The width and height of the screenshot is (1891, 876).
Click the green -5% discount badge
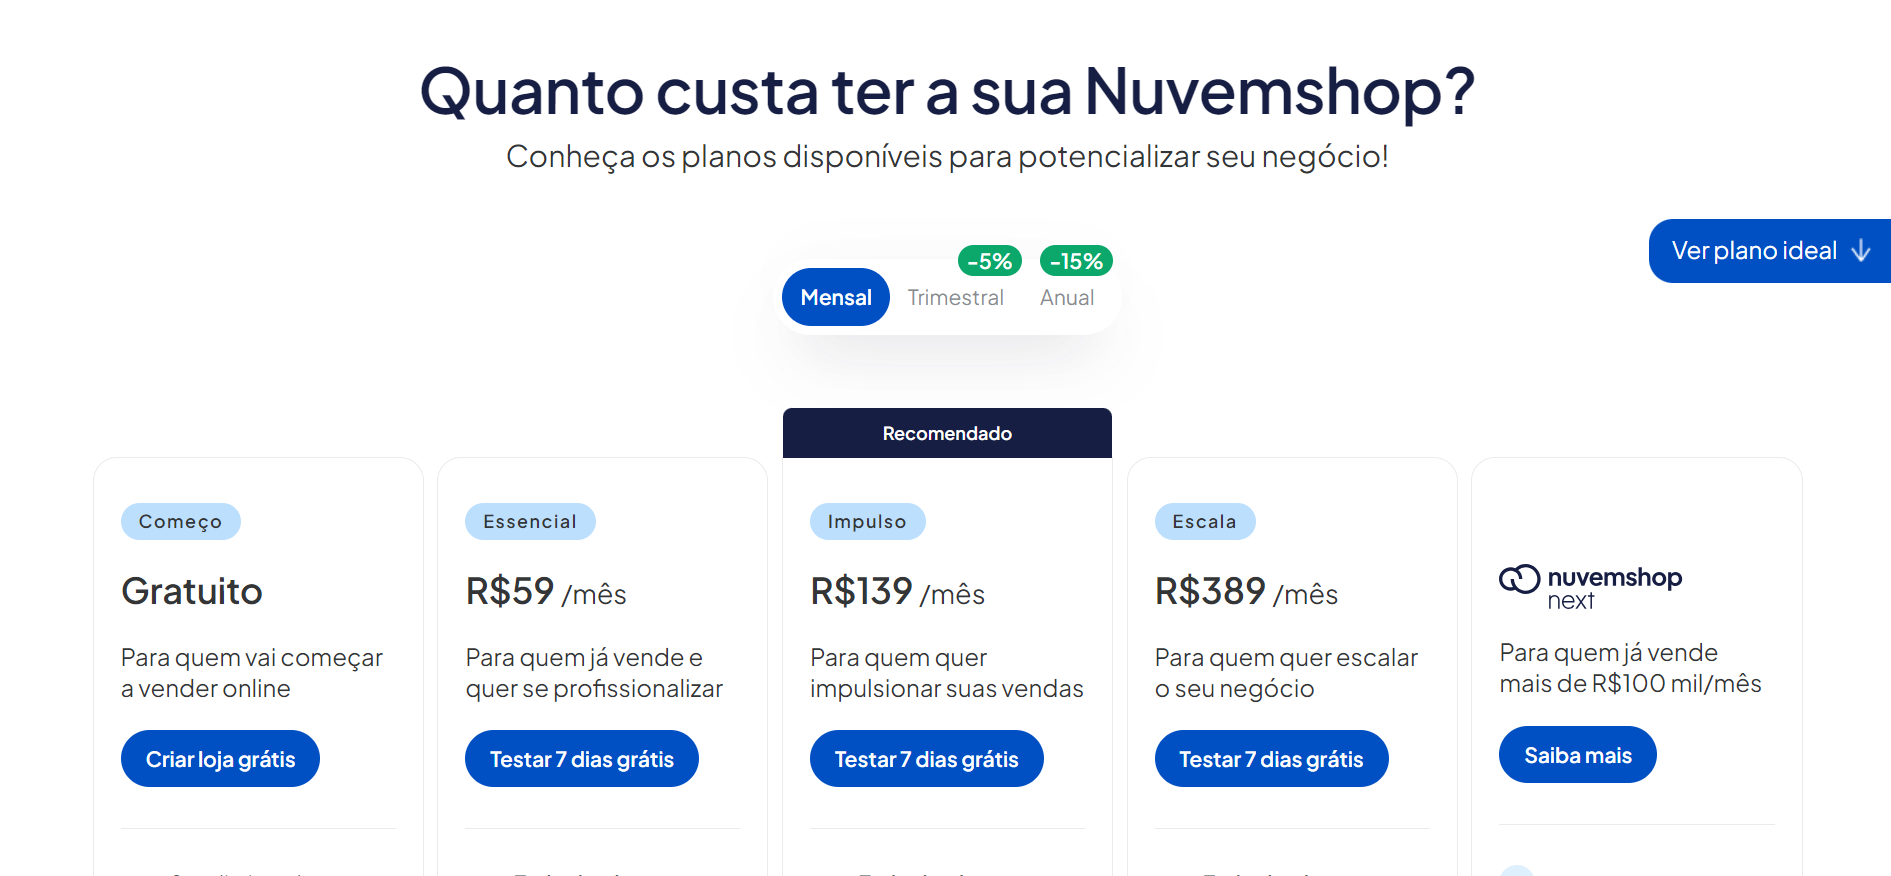tap(988, 261)
